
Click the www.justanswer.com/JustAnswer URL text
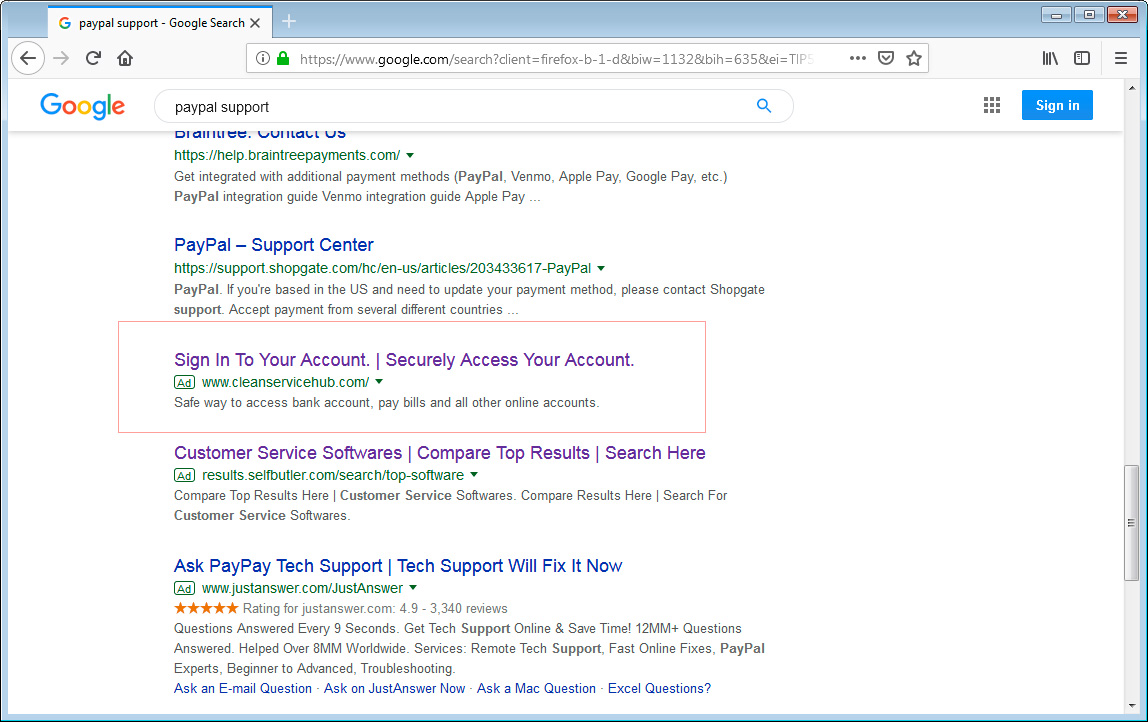tap(302, 587)
